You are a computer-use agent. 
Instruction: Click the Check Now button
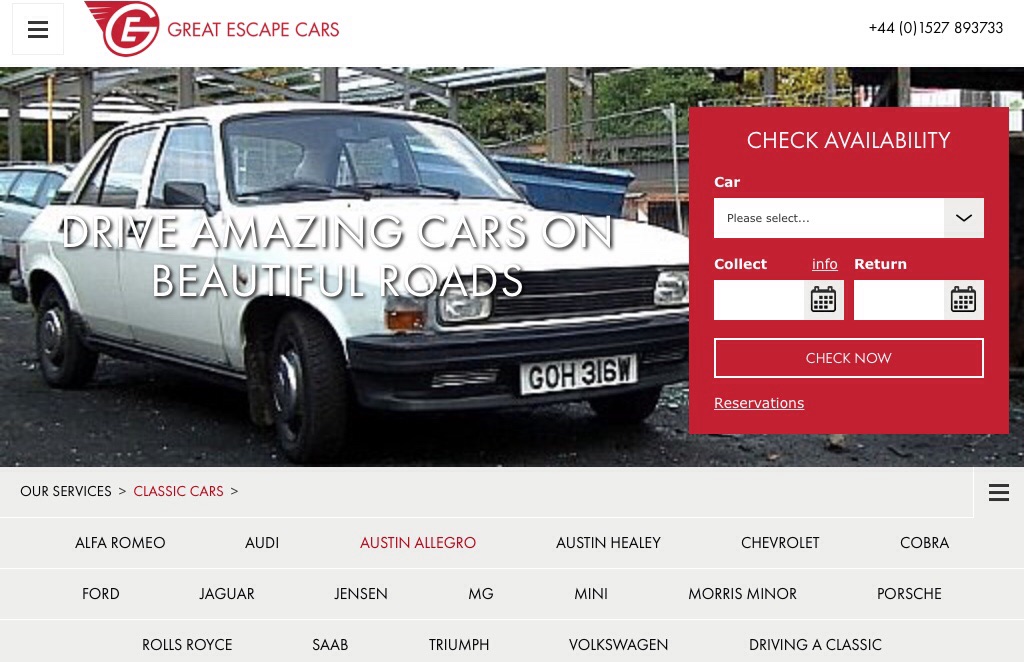click(848, 358)
